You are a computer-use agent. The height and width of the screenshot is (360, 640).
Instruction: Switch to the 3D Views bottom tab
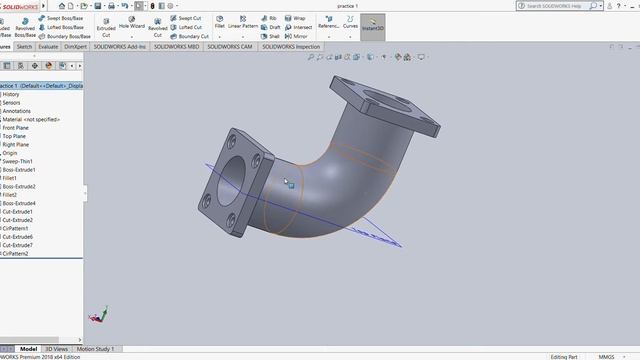pos(56,349)
